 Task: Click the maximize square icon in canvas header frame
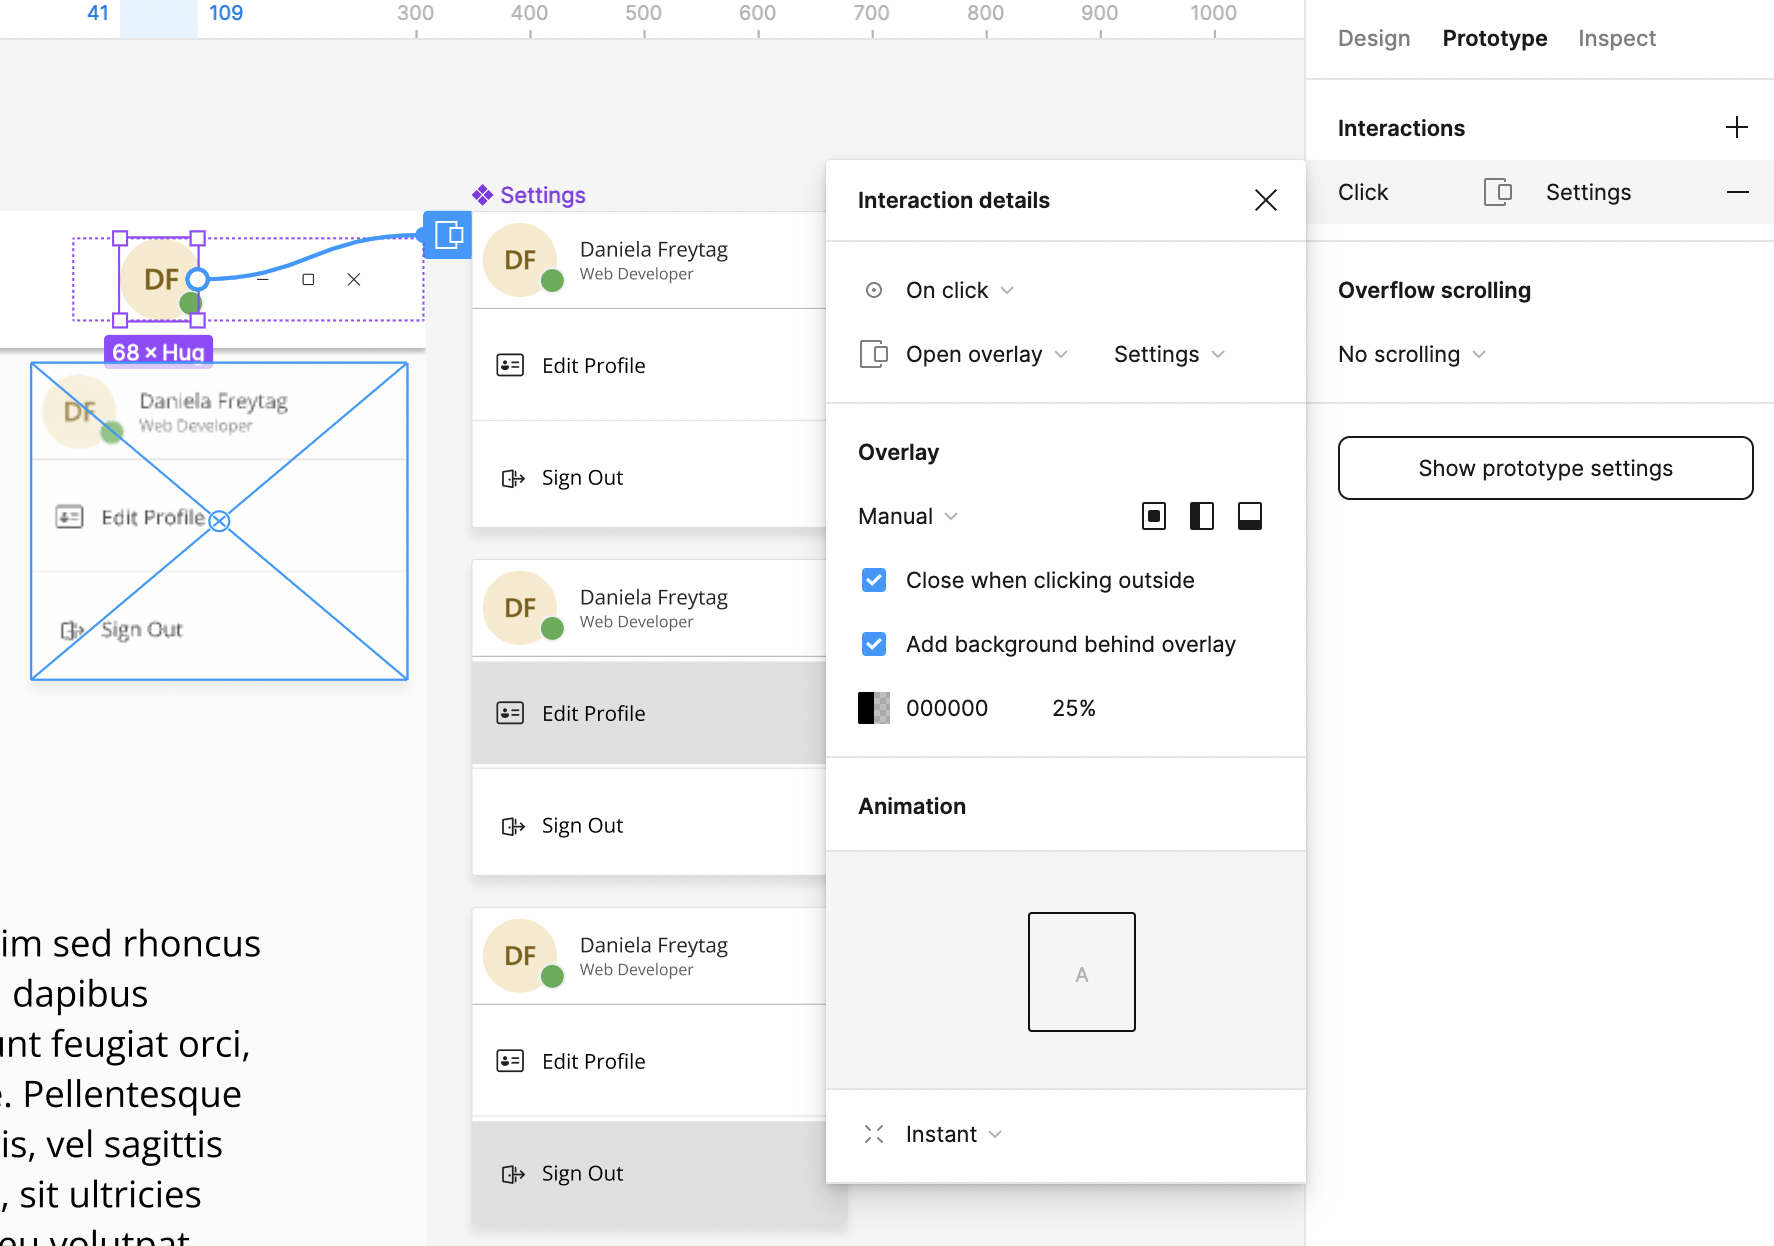308,279
